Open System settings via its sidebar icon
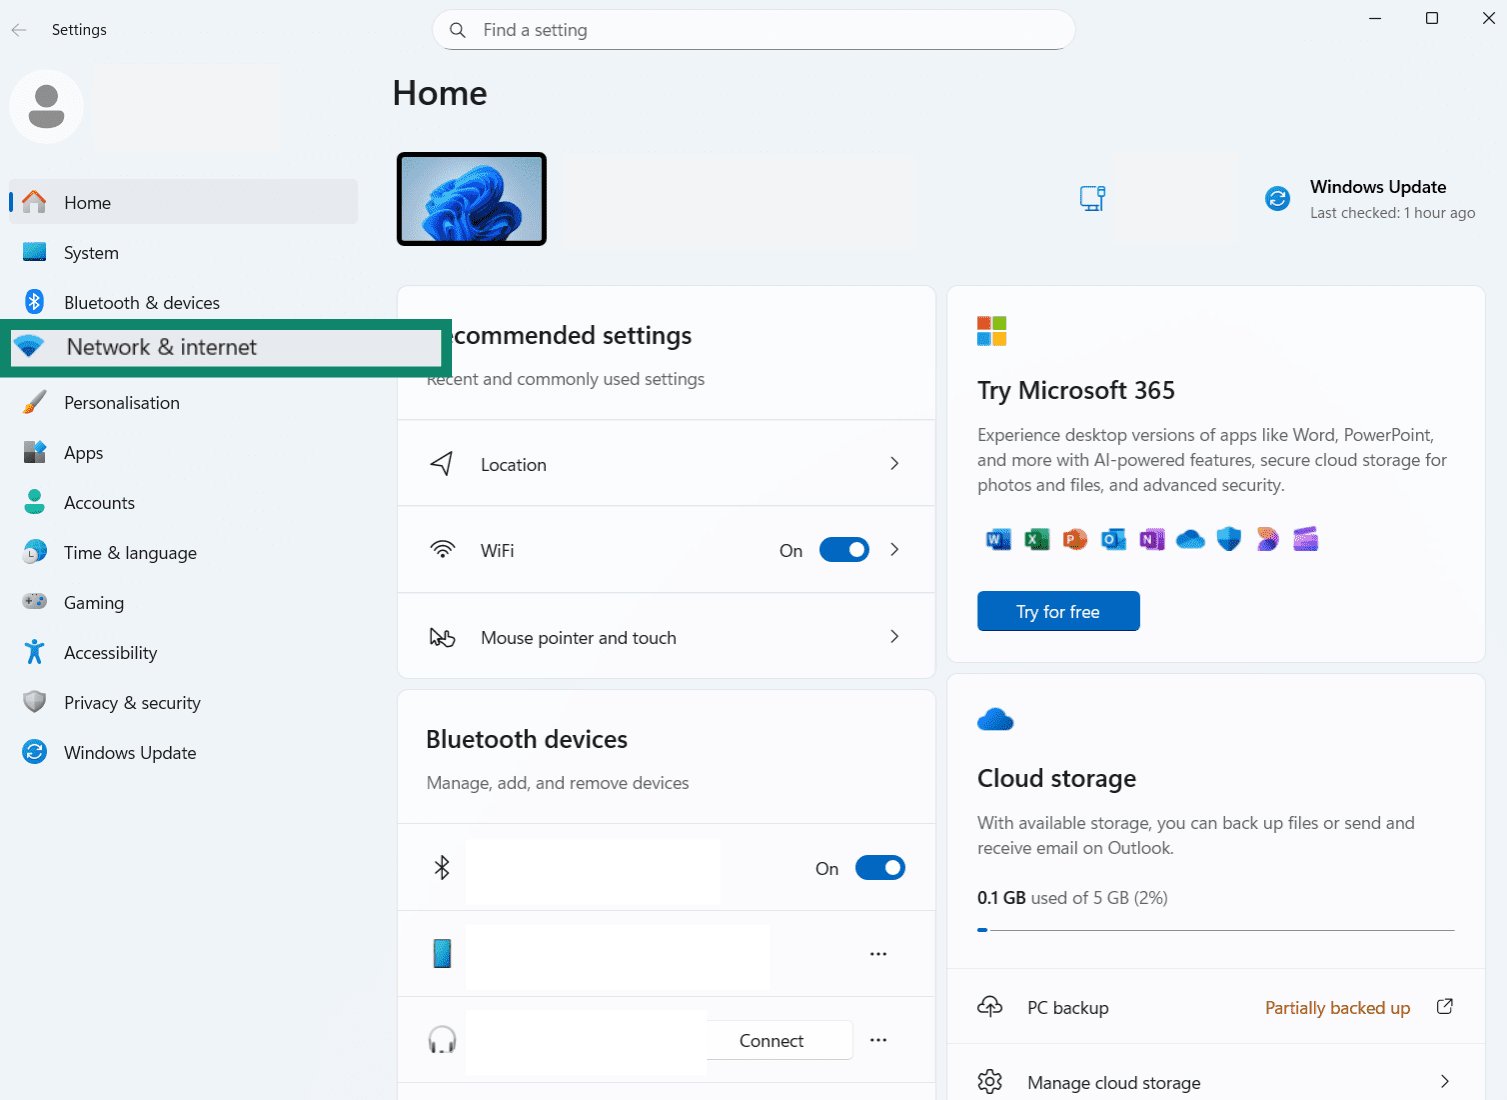The width and height of the screenshot is (1507, 1100). click(x=35, y=252)
